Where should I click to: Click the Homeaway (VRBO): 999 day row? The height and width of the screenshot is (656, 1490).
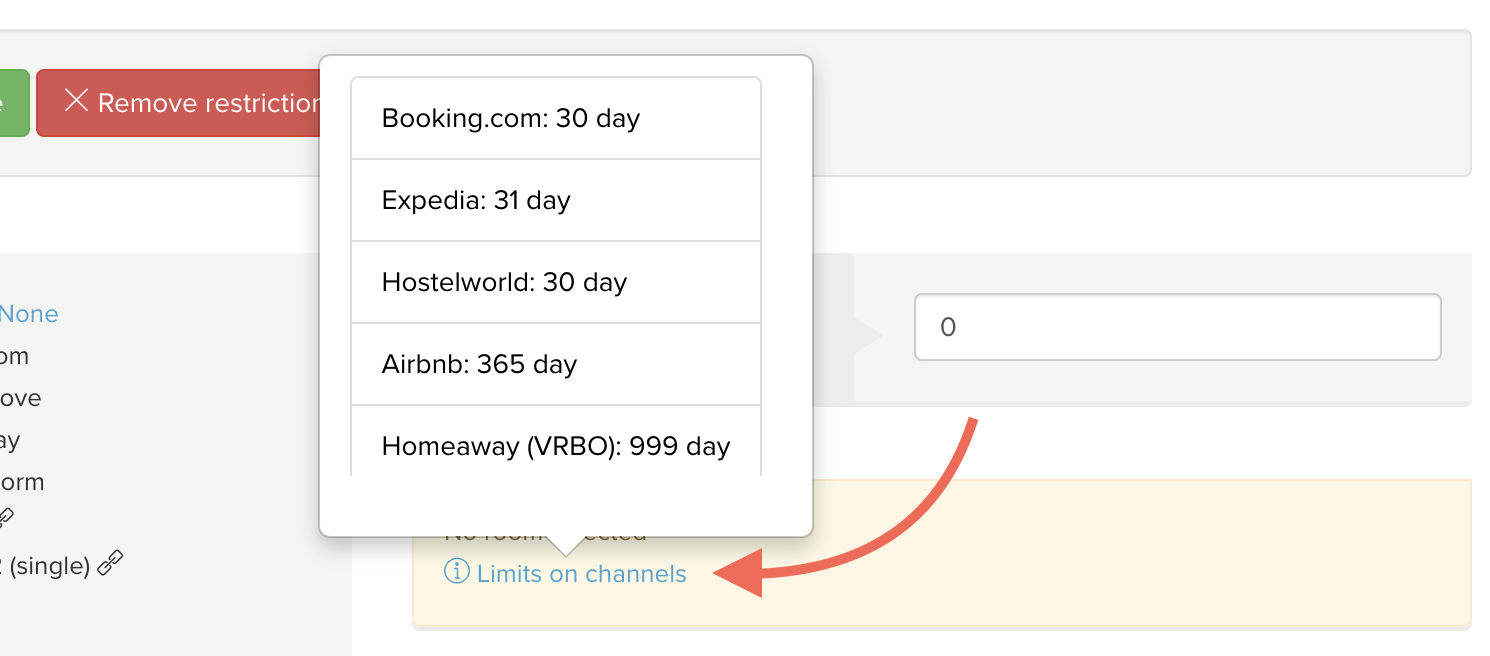555,445
